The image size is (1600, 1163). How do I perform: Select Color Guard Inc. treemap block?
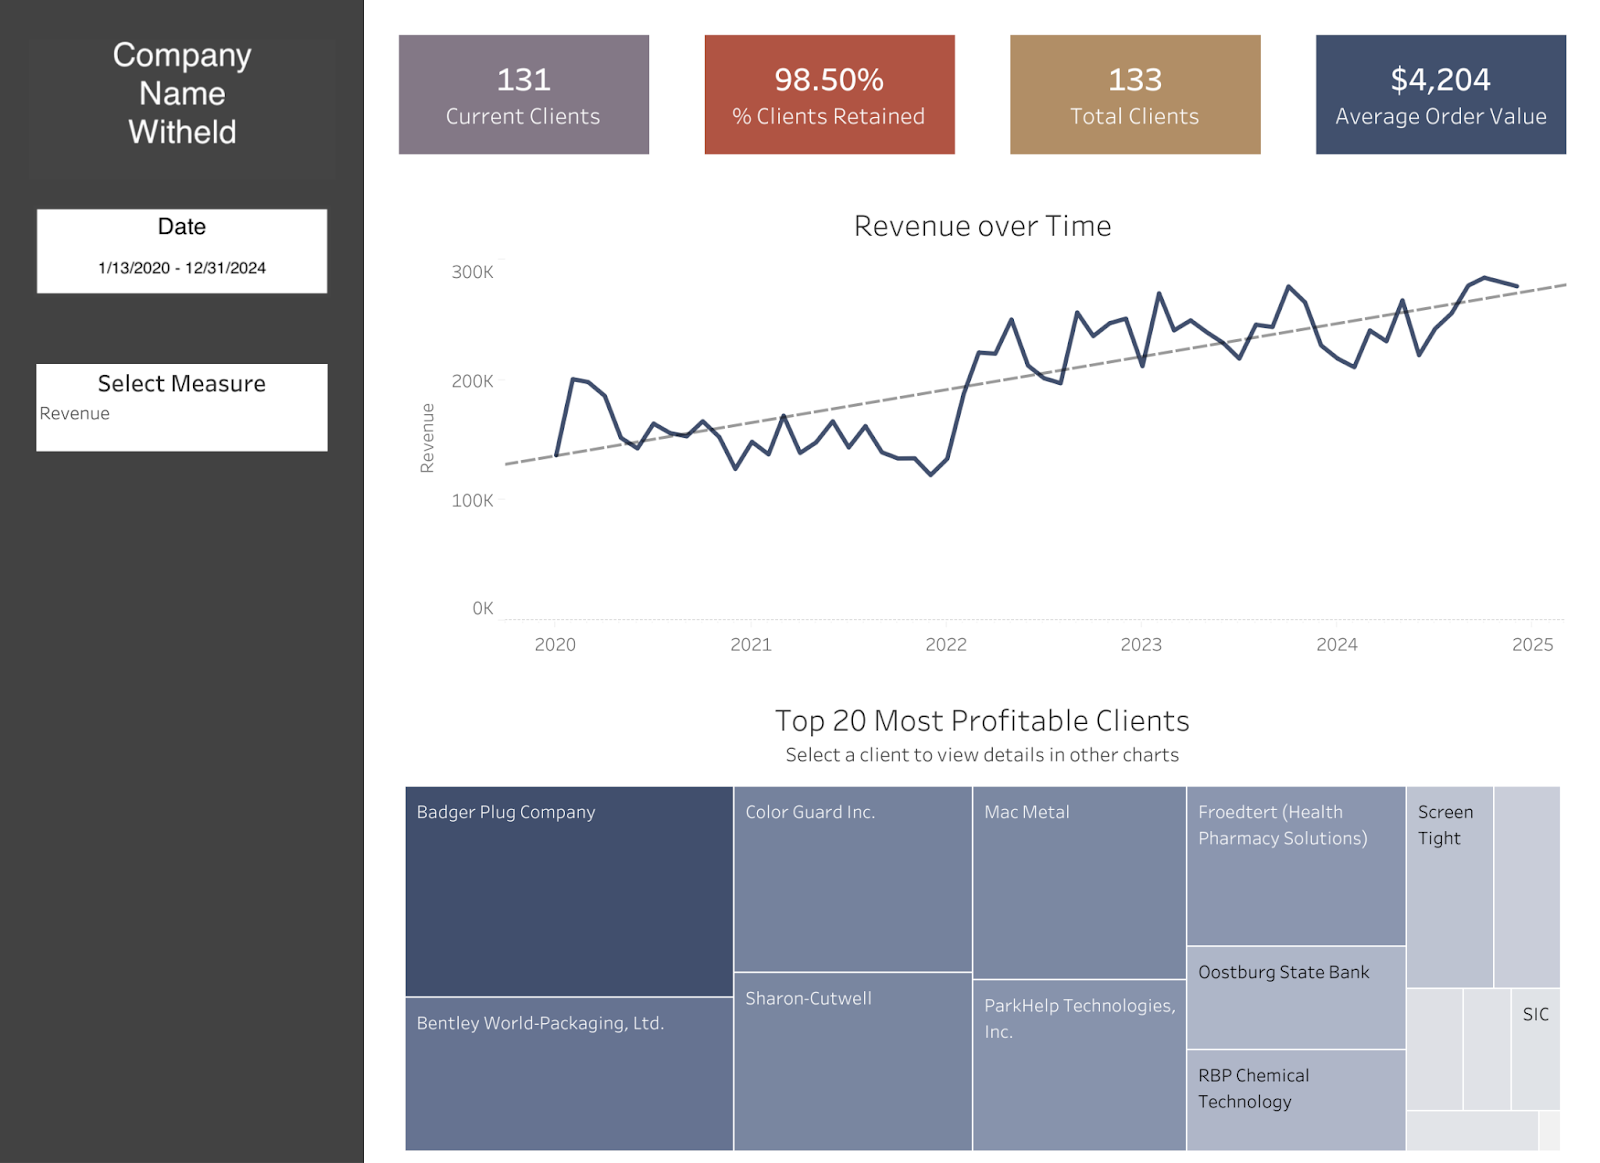click(x=852, y=879)
